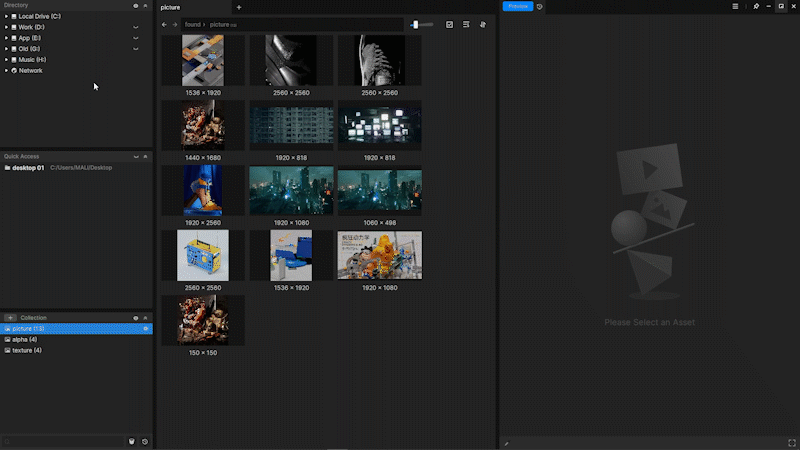The height and width of the screenshot is (450, 800).
Task: Click the rightmost icon in the browser toolbar
Action: pos(483,24)
